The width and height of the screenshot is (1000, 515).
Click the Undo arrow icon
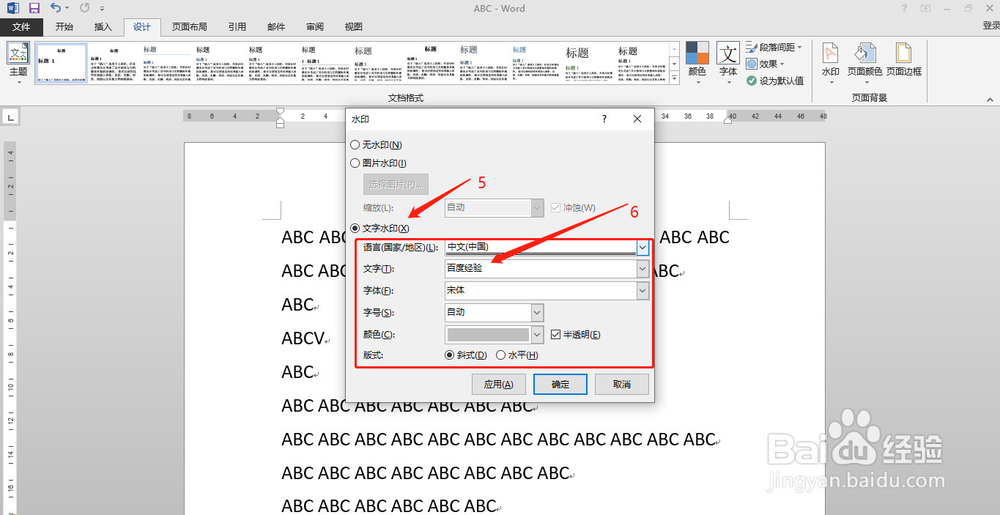click(56, 8)
